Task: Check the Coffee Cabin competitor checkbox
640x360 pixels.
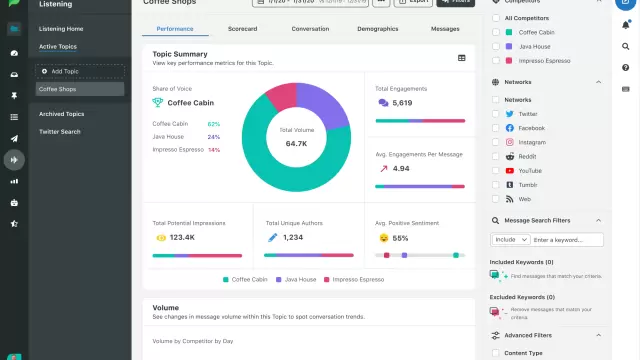Action: (x=496, y=32)
